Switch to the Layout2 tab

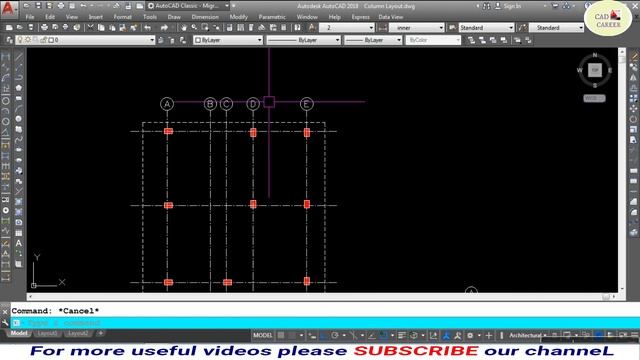pos(78,333)
